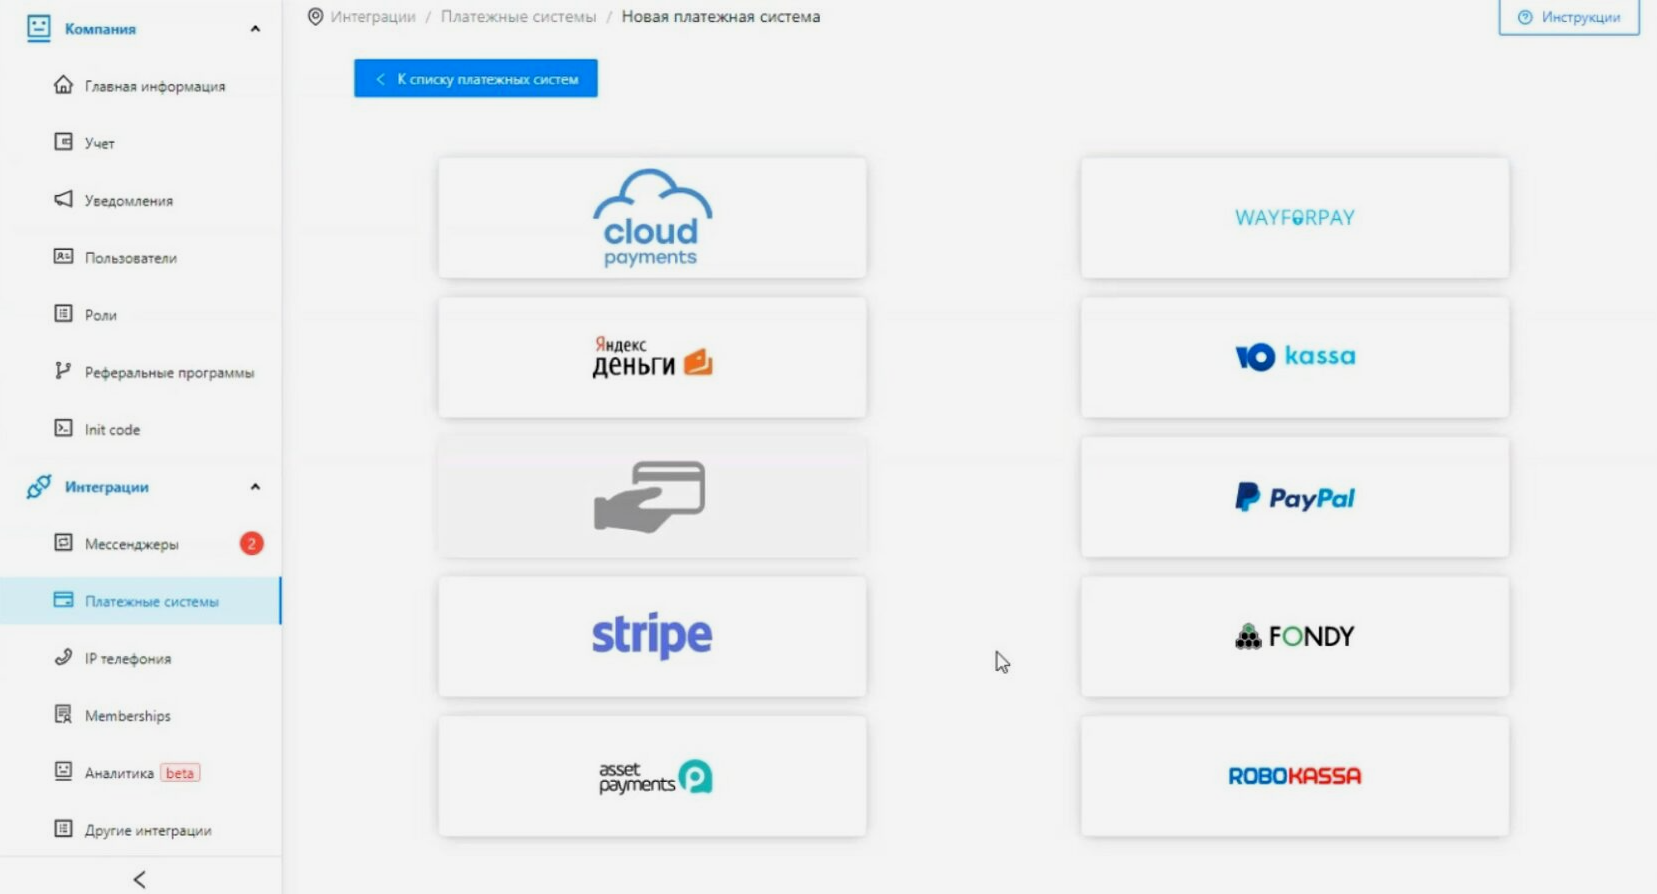Choose the Fondy payment system
This screenshot has width=1657, height=894.
point(1294,636)
